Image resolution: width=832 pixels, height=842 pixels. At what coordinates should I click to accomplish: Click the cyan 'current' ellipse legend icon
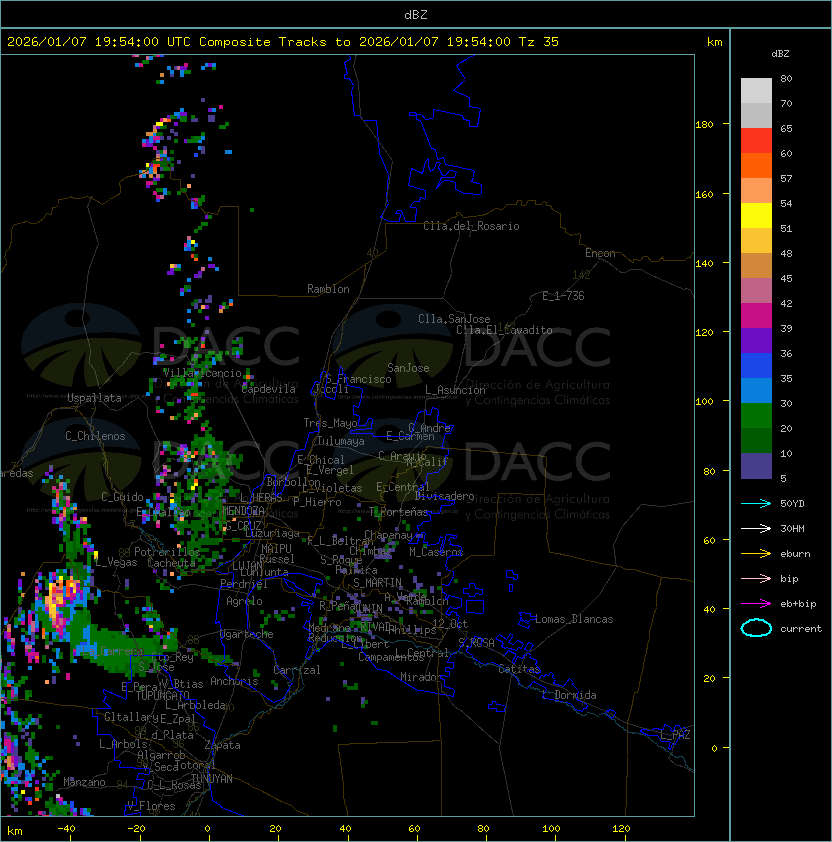click(756, 628)
